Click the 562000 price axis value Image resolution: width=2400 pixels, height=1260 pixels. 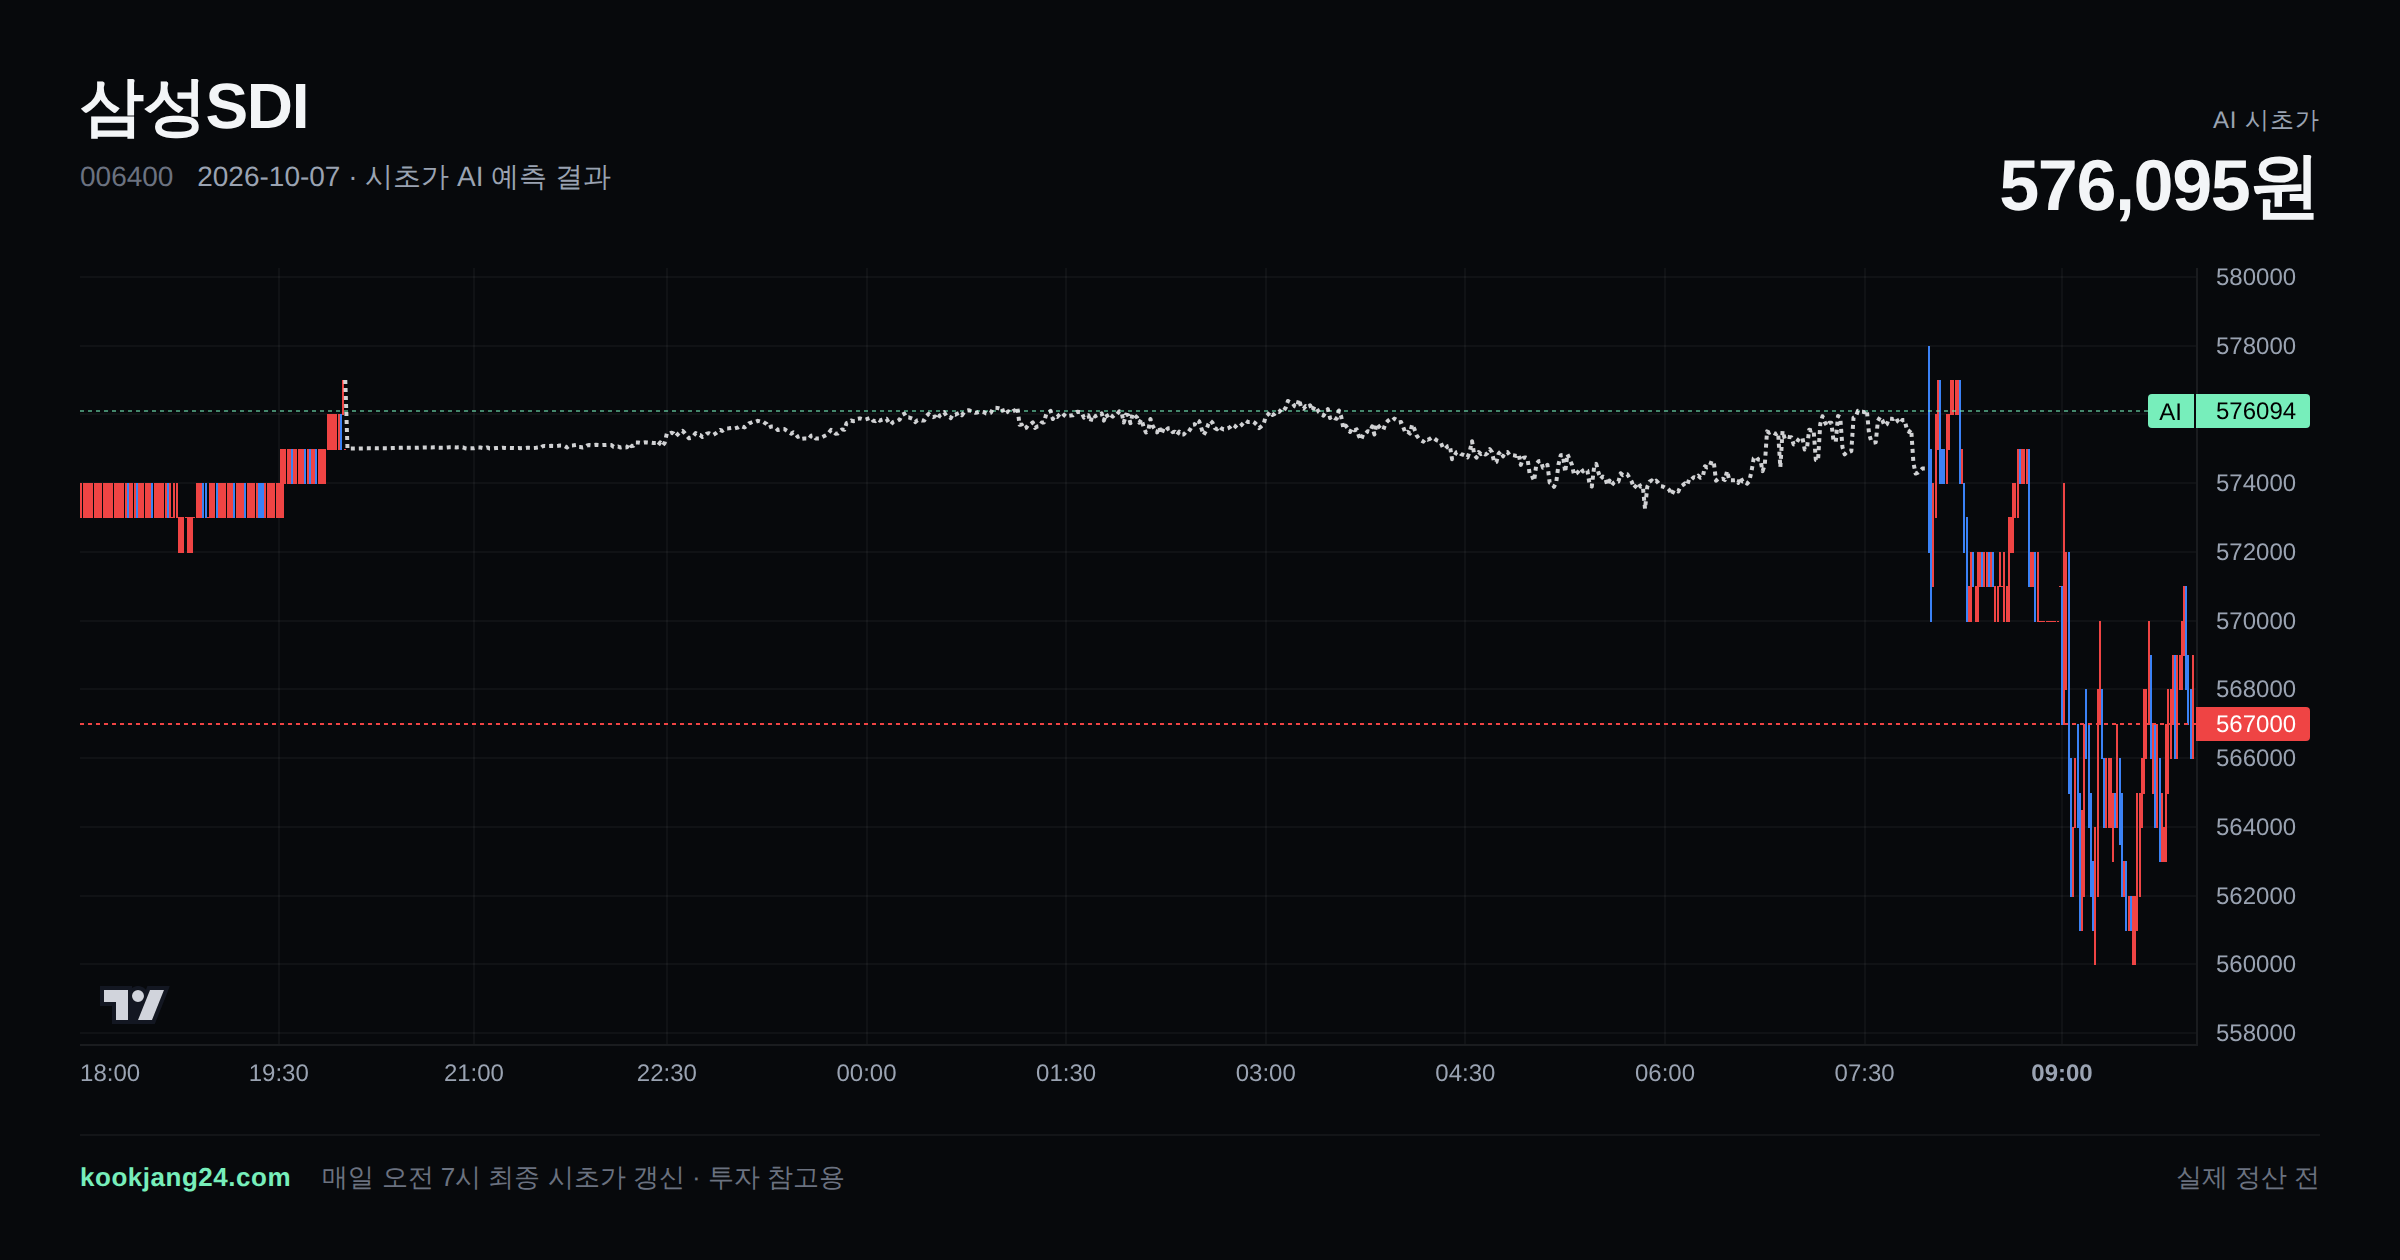pos(2255,896)
